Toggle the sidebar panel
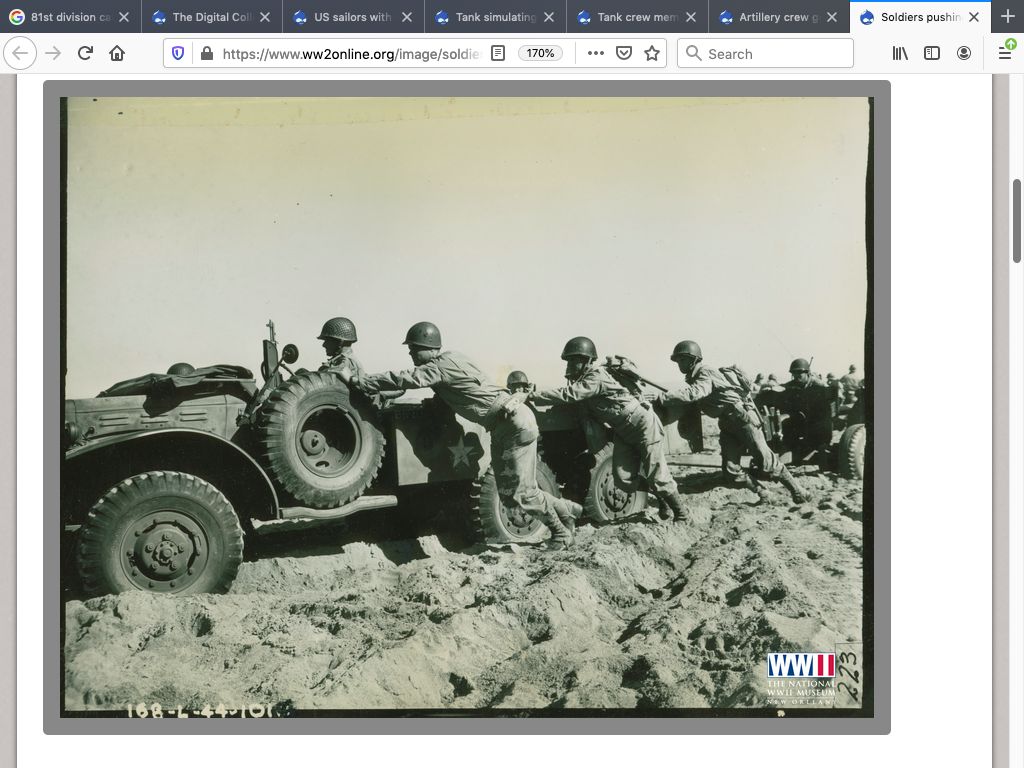 pos(932,53)
